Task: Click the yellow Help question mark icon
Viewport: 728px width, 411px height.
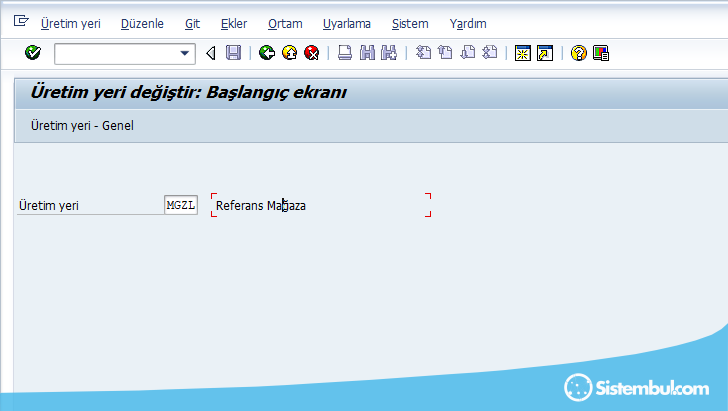Action: point(578,53)
